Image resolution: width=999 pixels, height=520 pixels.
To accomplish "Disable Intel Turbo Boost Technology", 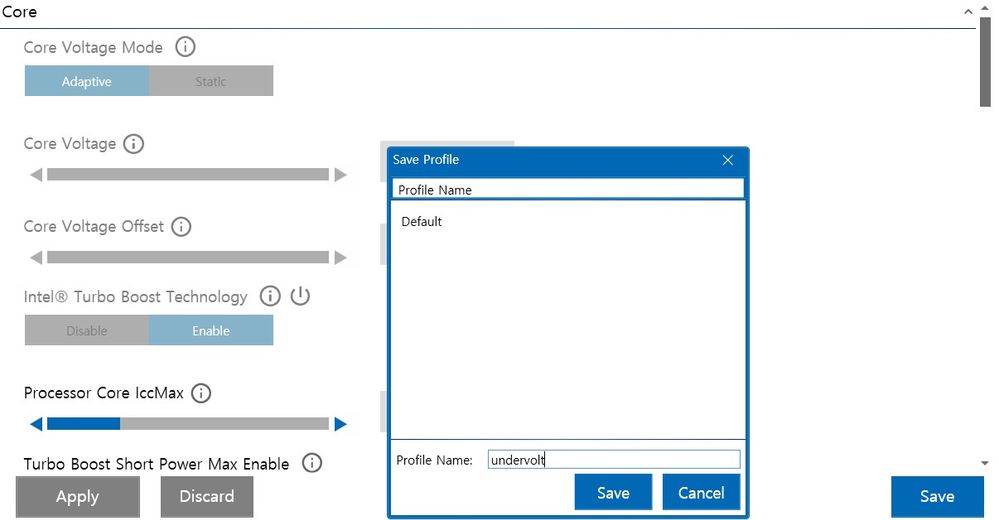I will tap(87, 330).
